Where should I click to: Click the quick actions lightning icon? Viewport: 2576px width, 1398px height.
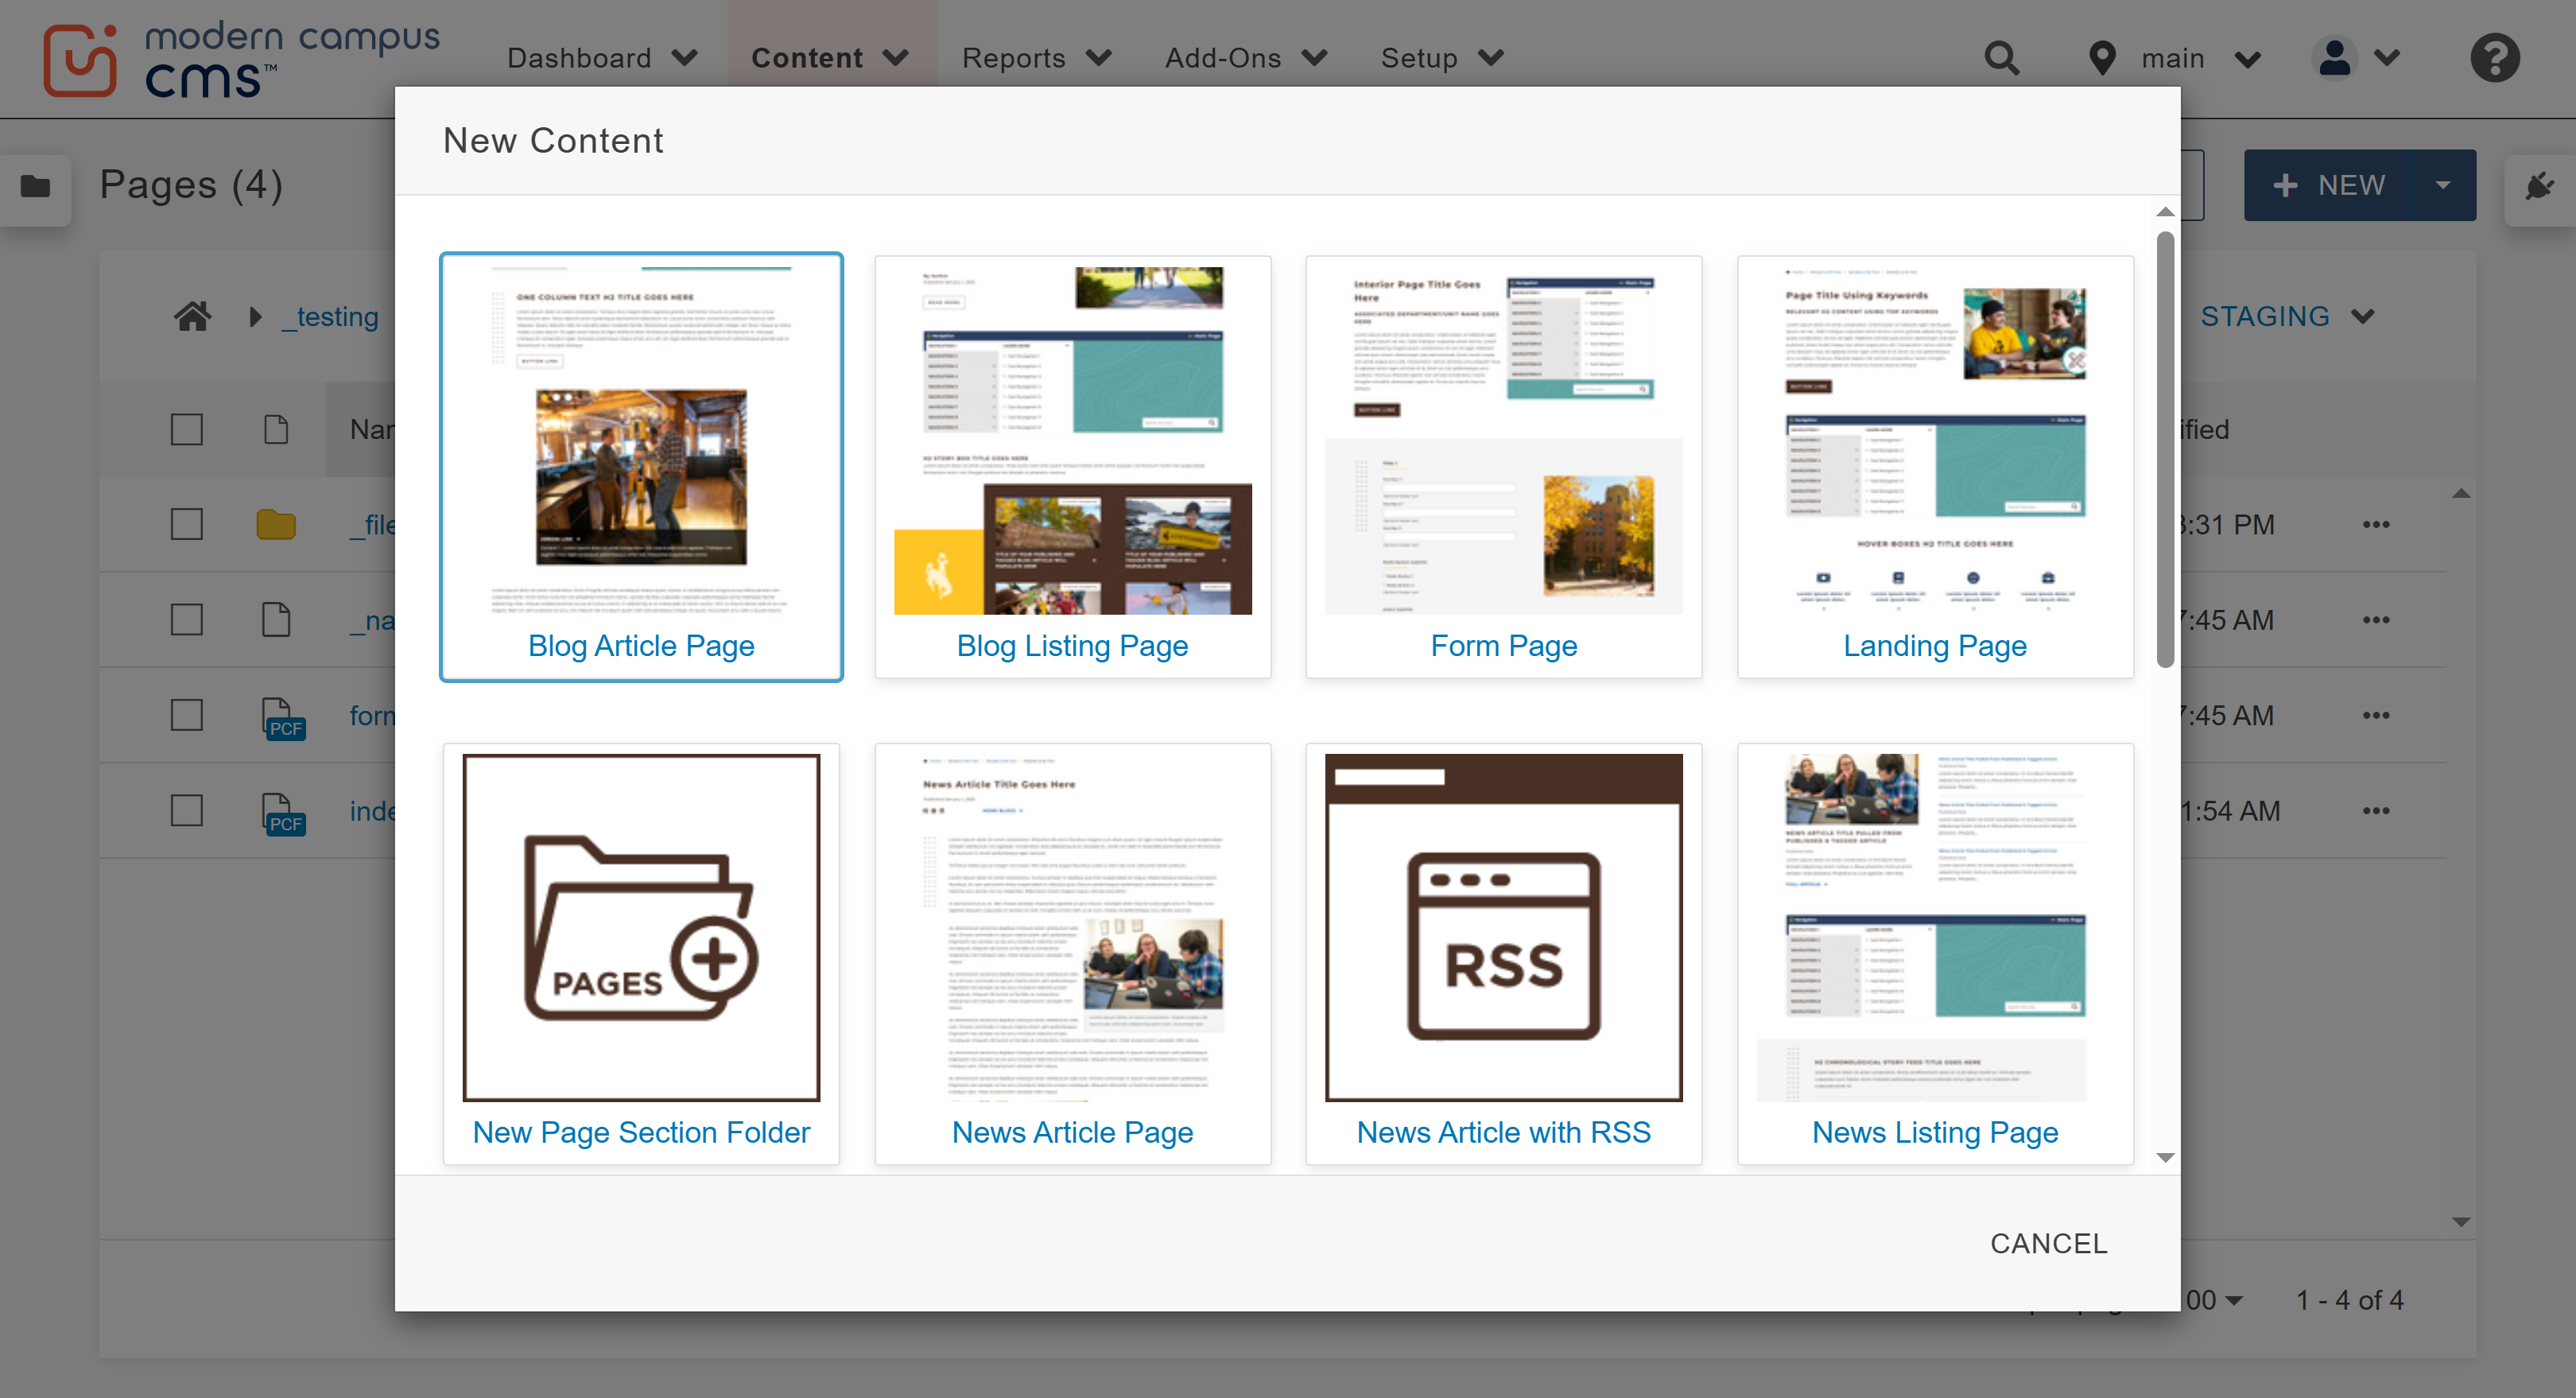(x=2540, y=184)
